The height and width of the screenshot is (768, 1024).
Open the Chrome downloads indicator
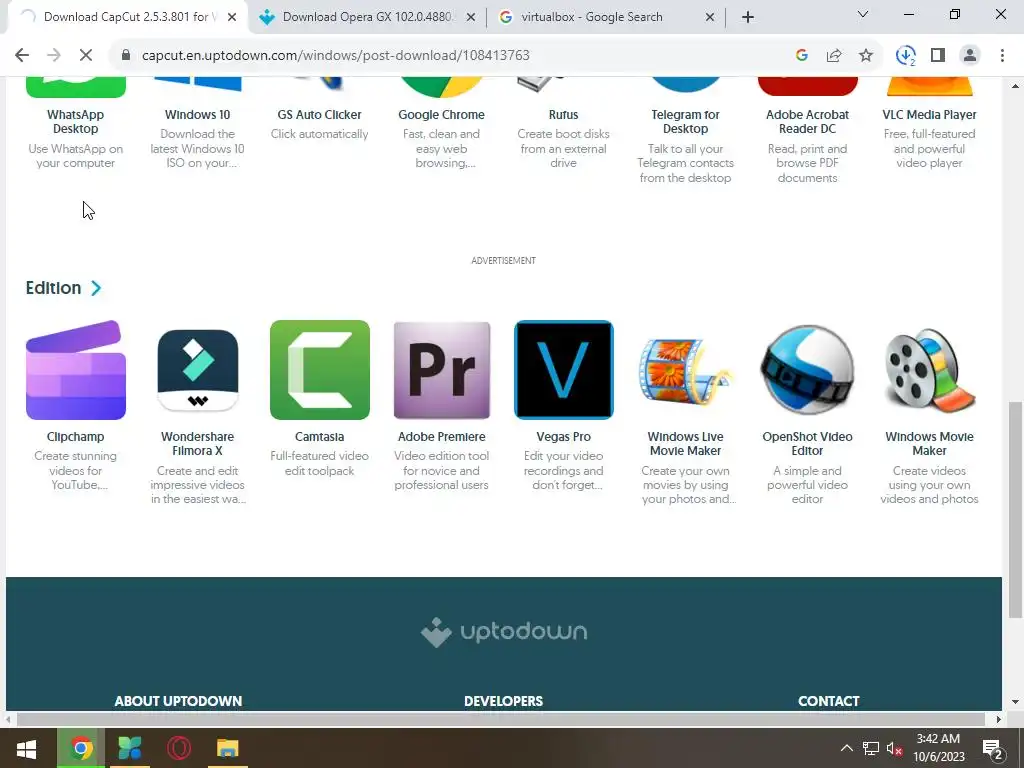tap(906, 56)
